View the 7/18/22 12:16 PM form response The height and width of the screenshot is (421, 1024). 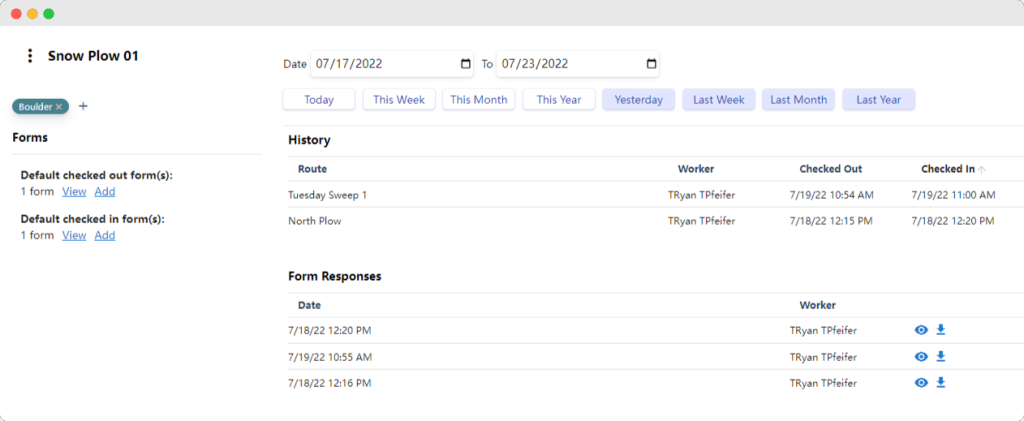(921, 382)
